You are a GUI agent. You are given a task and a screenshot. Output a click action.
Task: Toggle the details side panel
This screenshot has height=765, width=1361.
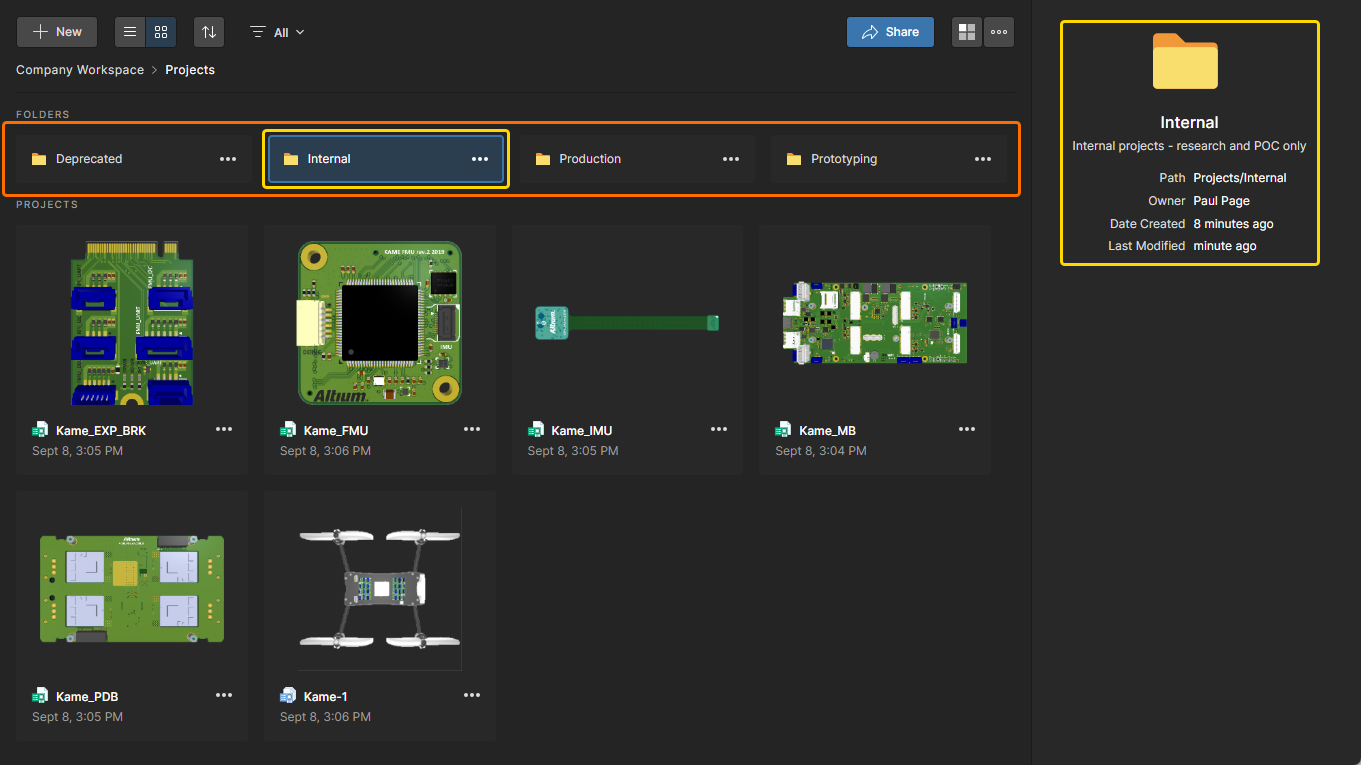(x=966, y=32)
